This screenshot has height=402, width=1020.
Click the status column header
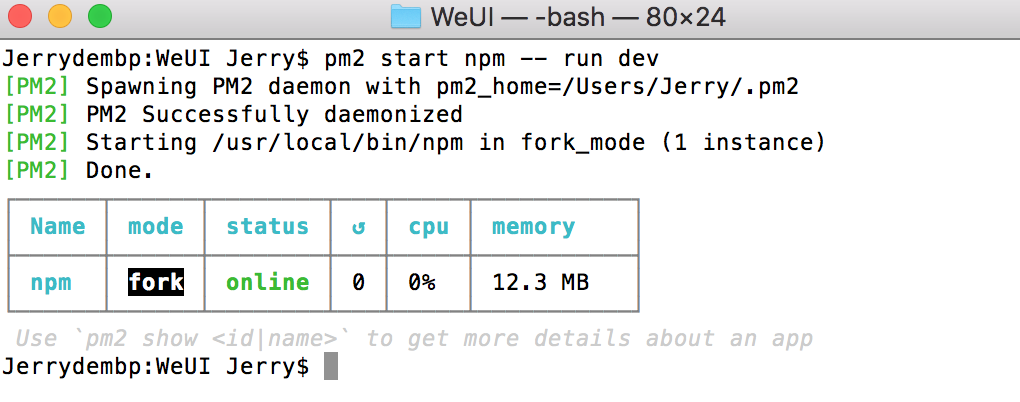click(x=267, y=226)
